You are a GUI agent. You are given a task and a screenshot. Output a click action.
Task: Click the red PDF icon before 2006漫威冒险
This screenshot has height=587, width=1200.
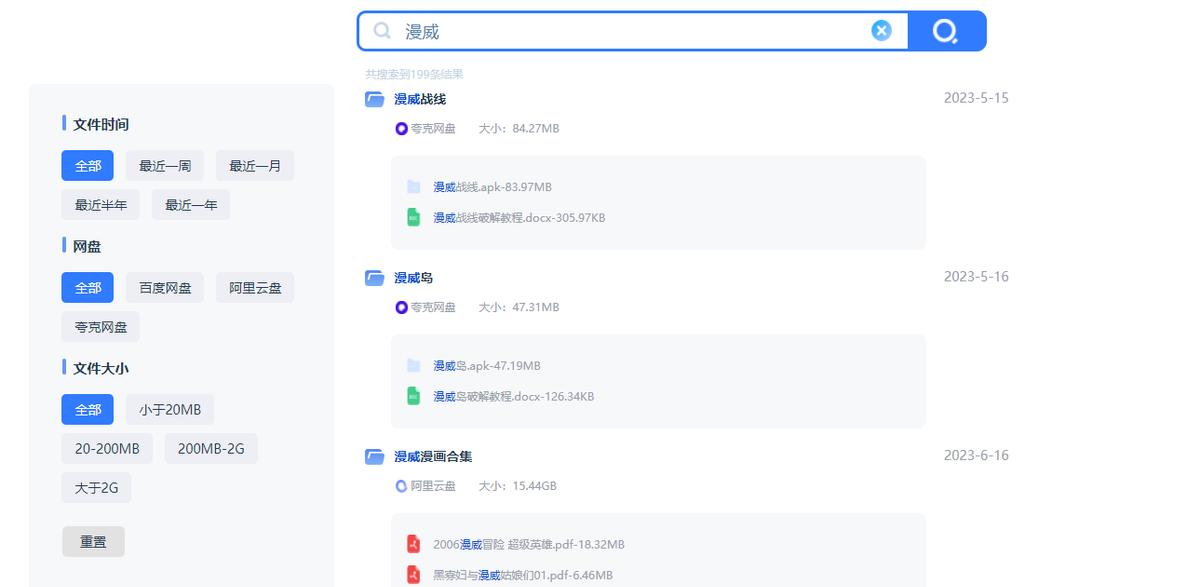413,544
